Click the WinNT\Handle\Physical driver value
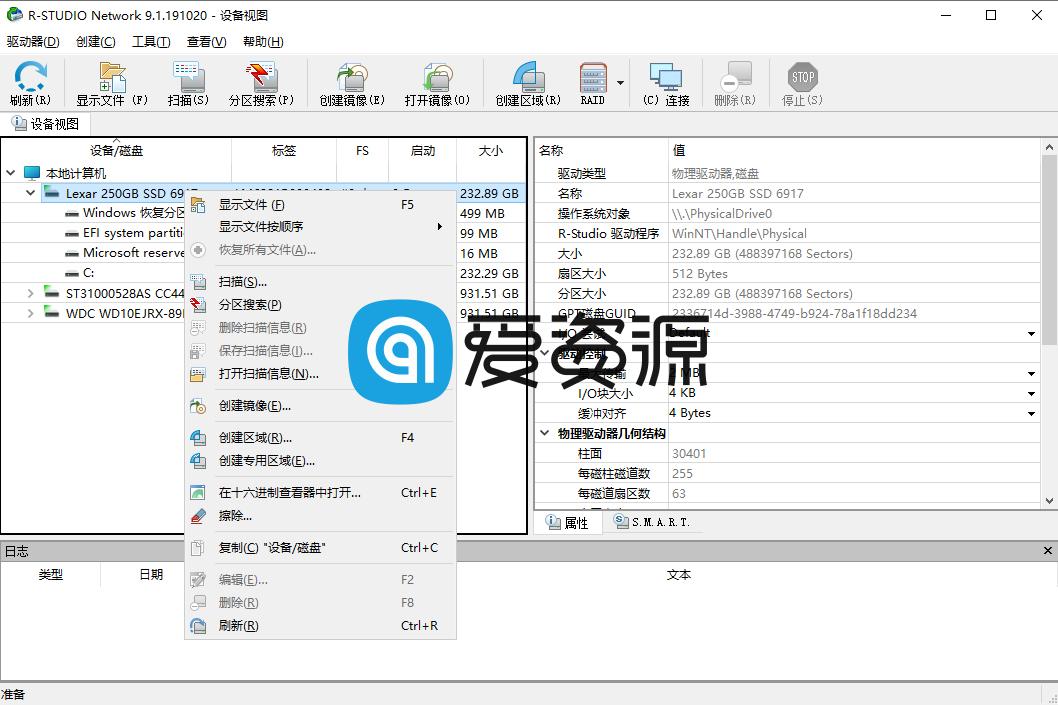Image resolution: width=1058 pixels, height=705 pixels. point(739,234)
